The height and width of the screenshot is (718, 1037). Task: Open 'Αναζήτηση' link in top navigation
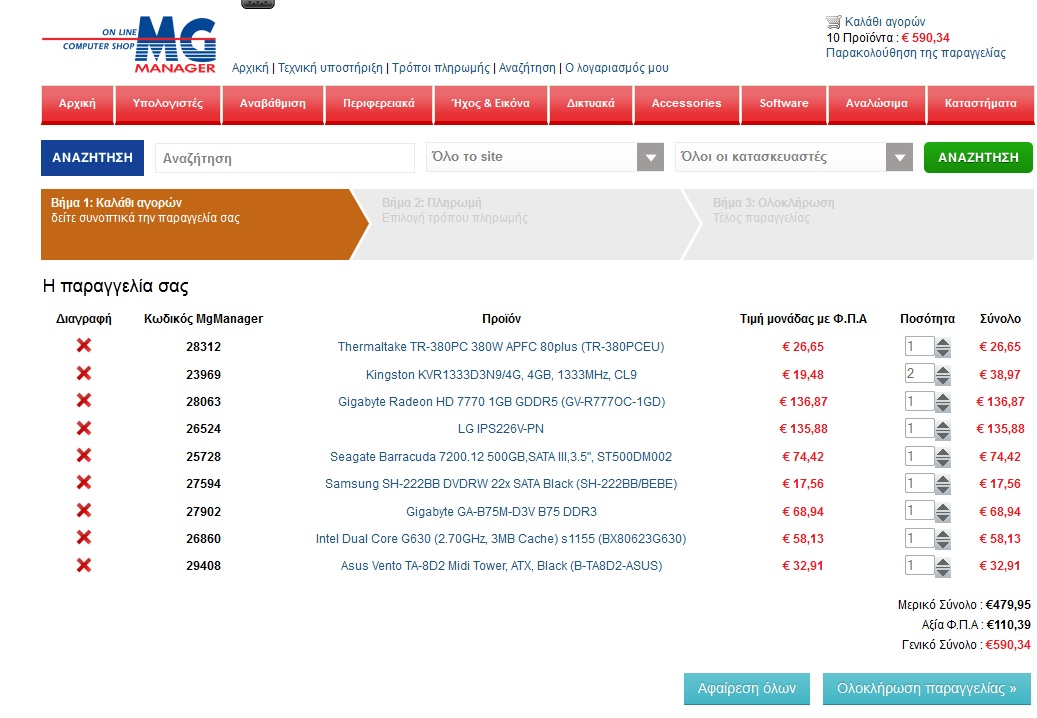527,67
